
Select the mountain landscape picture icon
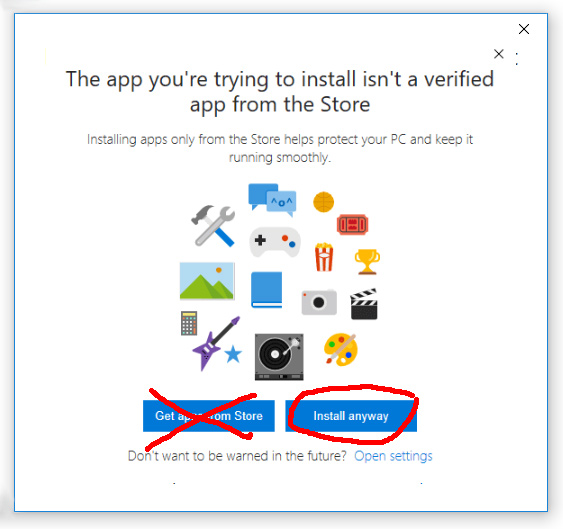(x=207, y=281)
